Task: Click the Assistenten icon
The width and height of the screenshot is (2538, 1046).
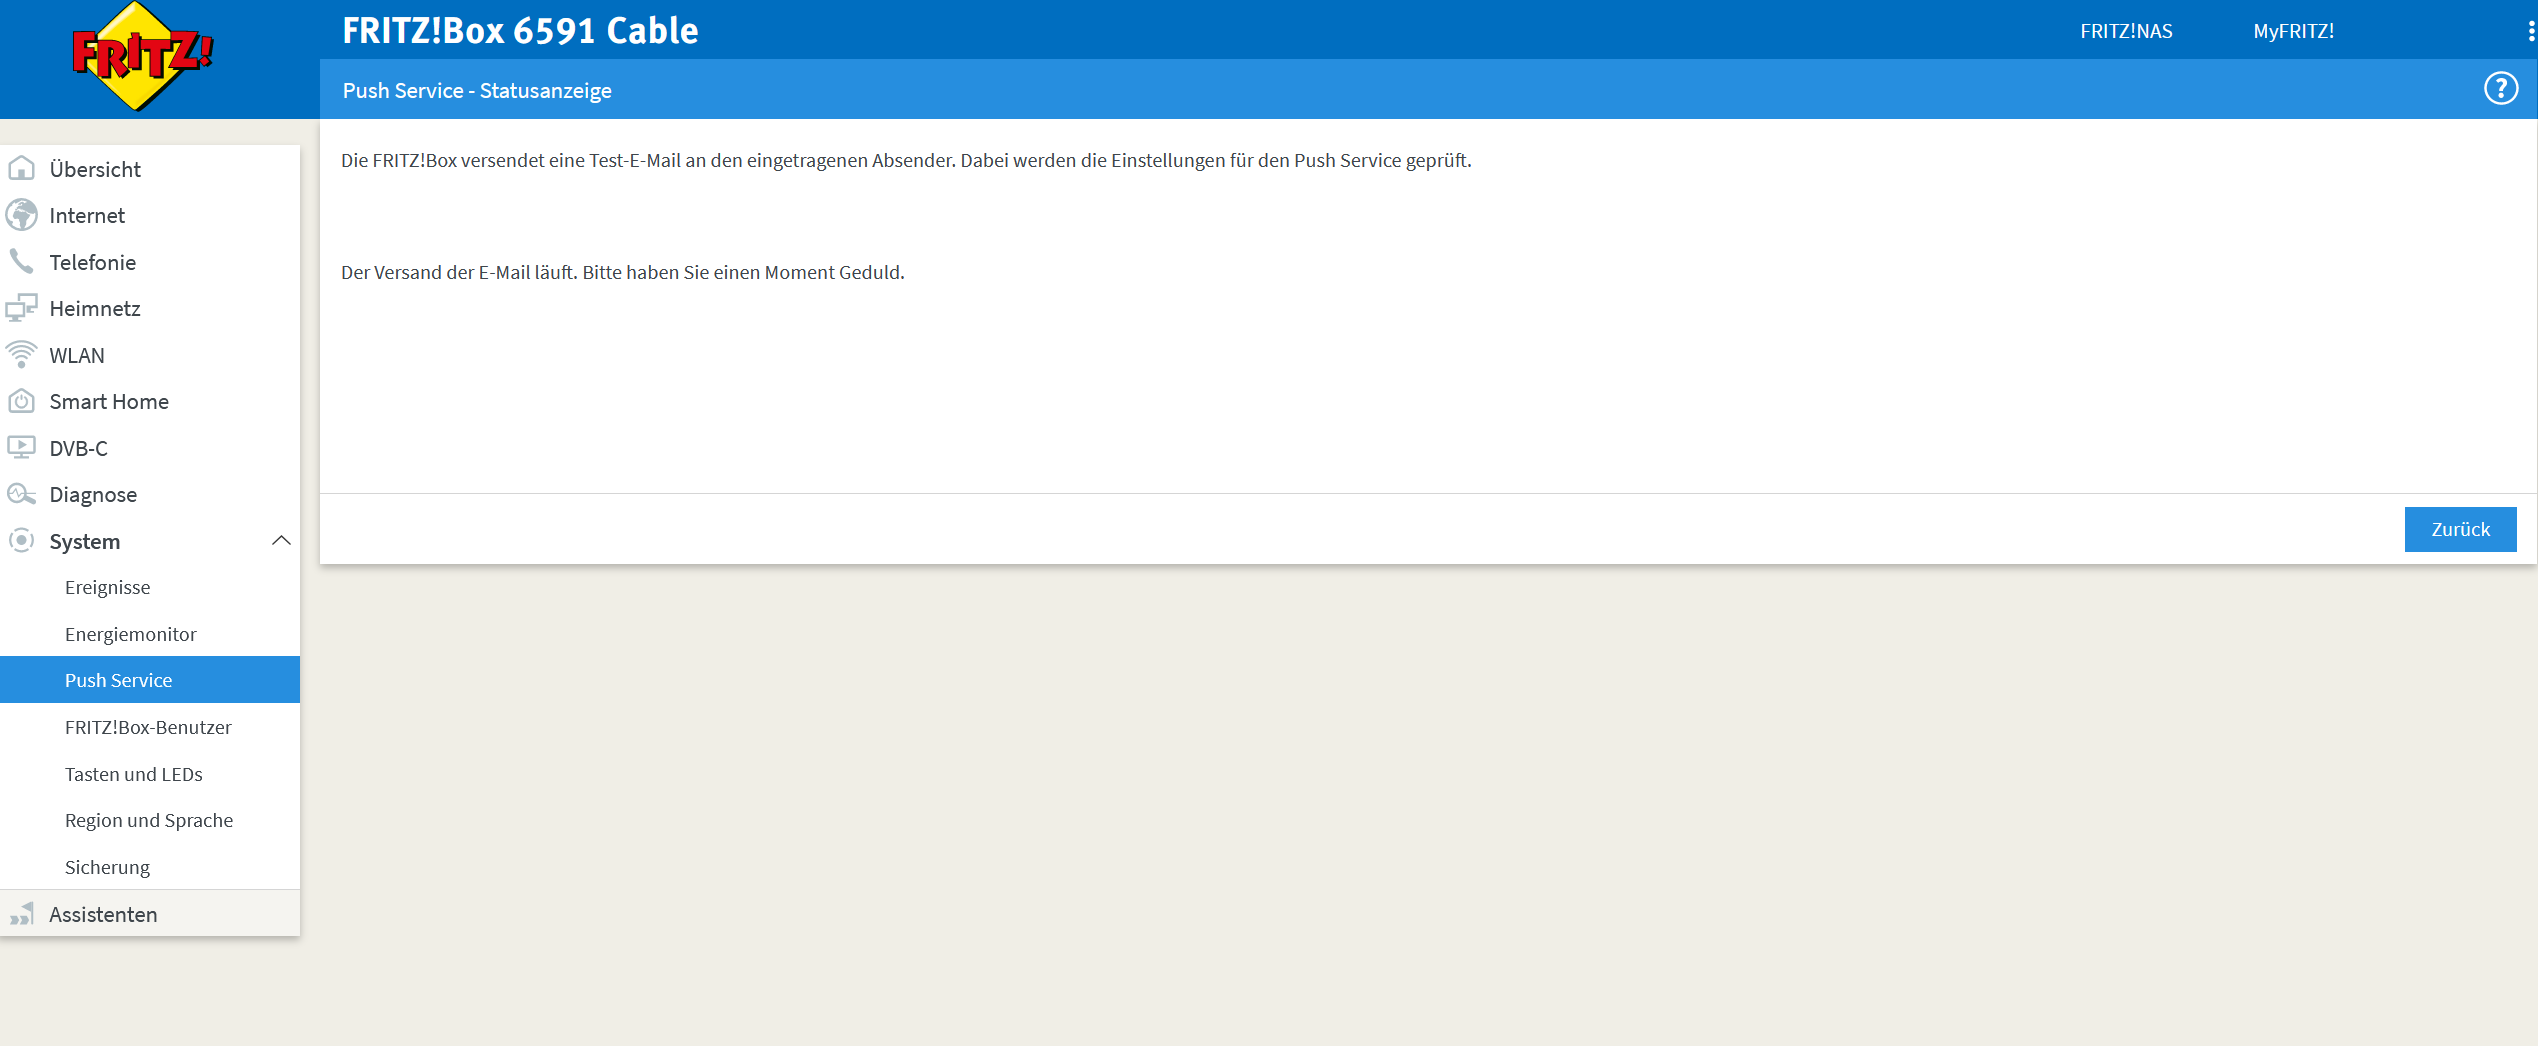Action: click(21, 914)
